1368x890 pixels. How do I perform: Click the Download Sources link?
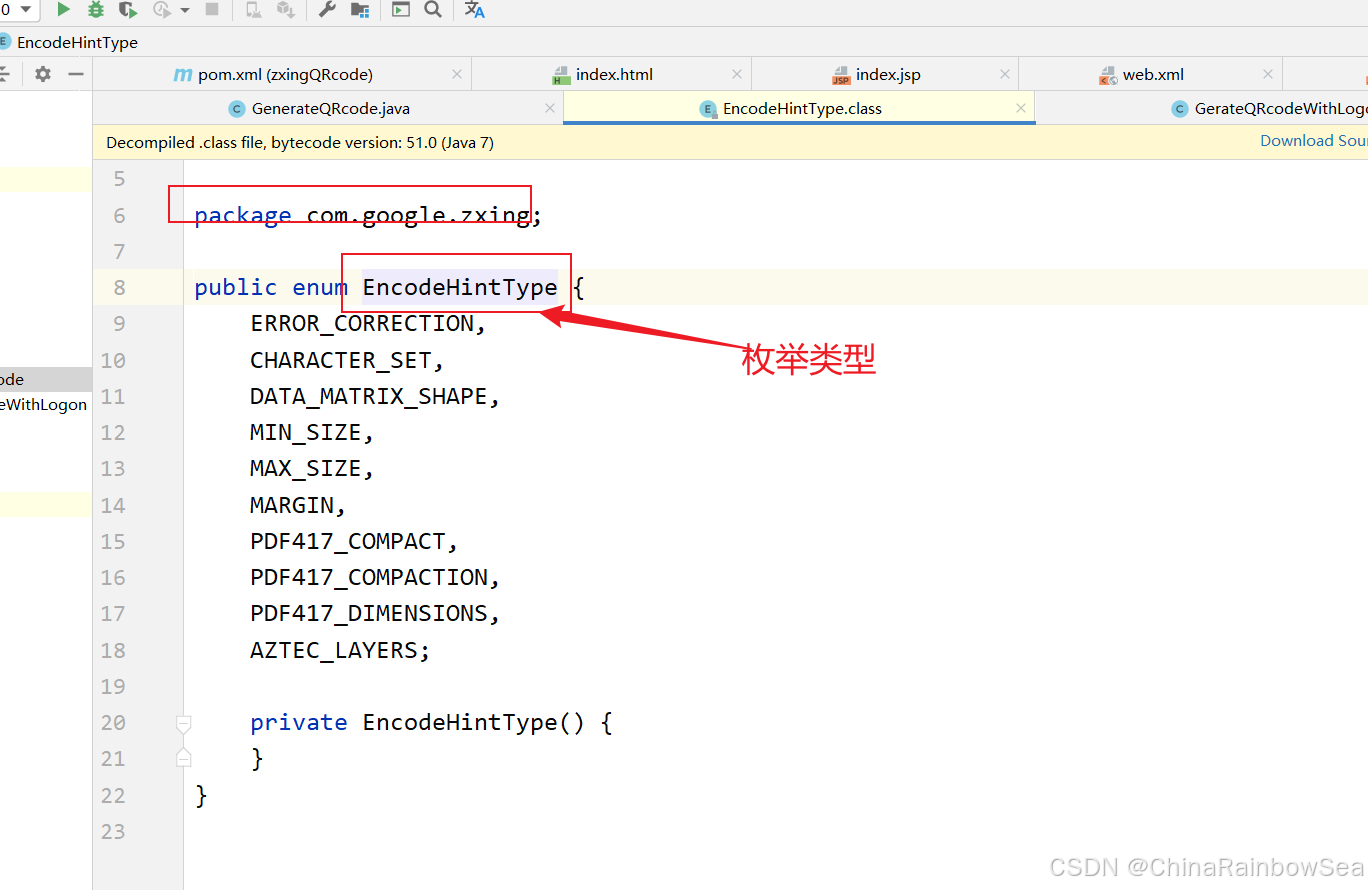pyautogui.click(x=1313, y=141)
